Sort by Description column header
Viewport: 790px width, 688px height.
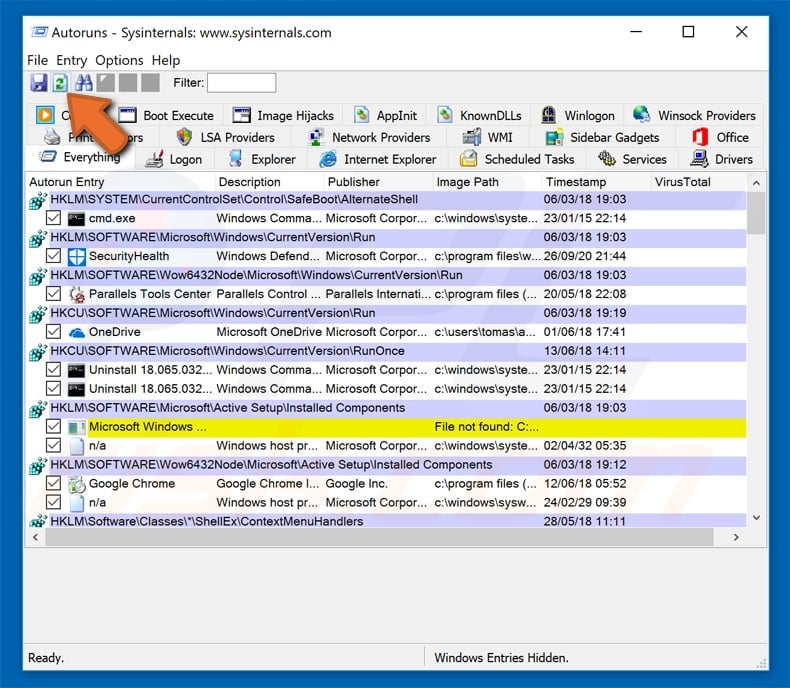(270, 182)
